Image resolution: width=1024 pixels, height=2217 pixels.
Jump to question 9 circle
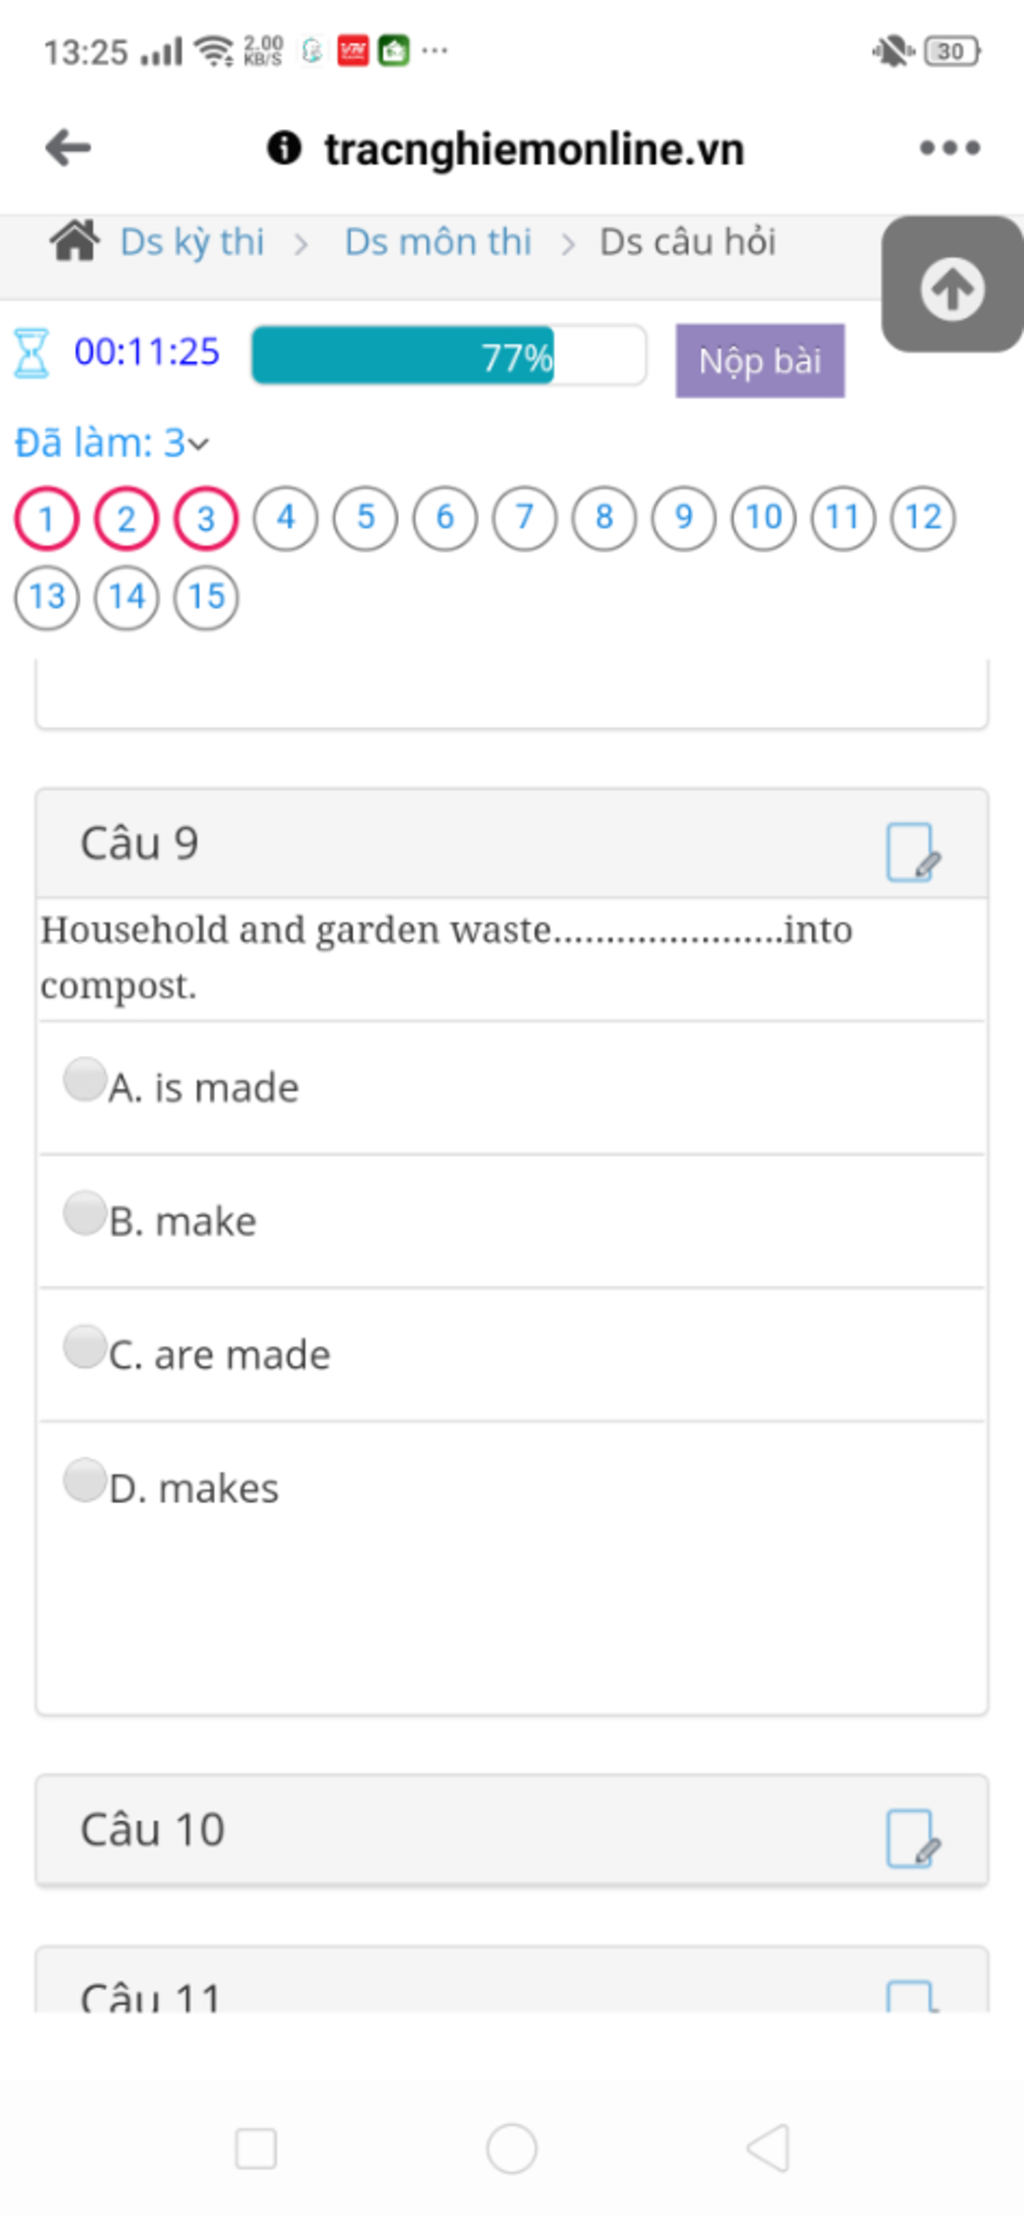pos(684,518)
